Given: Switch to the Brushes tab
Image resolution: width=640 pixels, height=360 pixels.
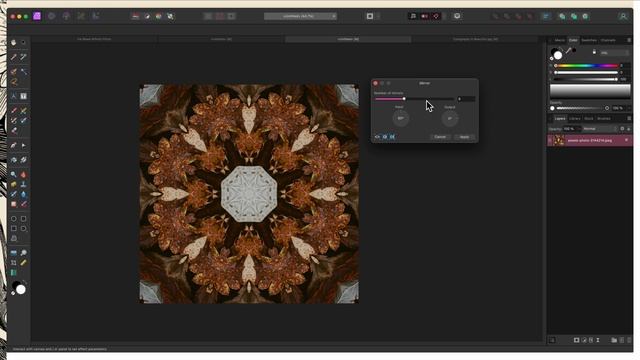Looking at the screenshot, I should coord(604,119).
